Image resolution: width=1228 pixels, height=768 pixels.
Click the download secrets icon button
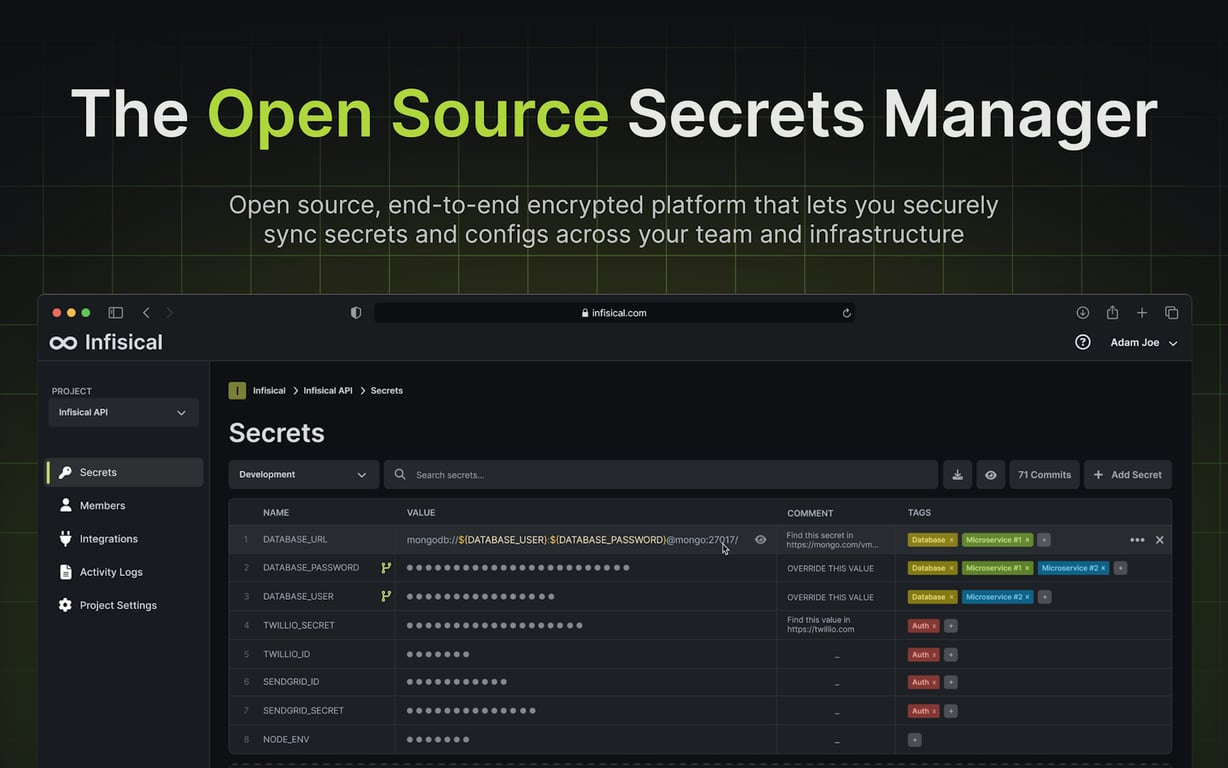pos(957,475)
